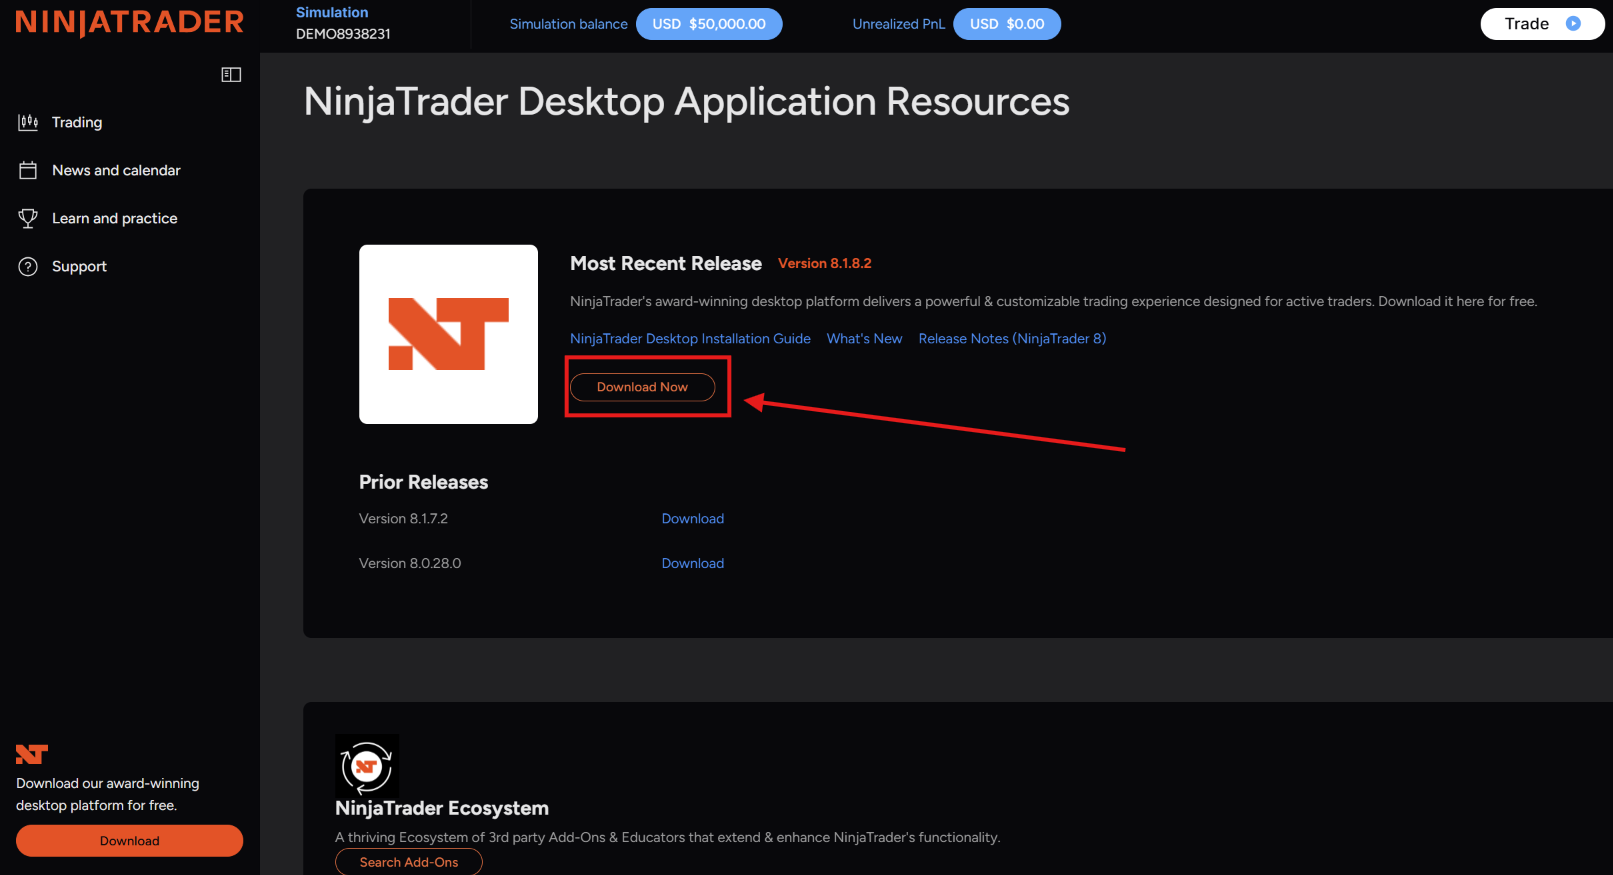This screenshot has width=1613, height=875.
Task: Click the 'Download our award-winning desktop platform' text
Action: point(108,794)
